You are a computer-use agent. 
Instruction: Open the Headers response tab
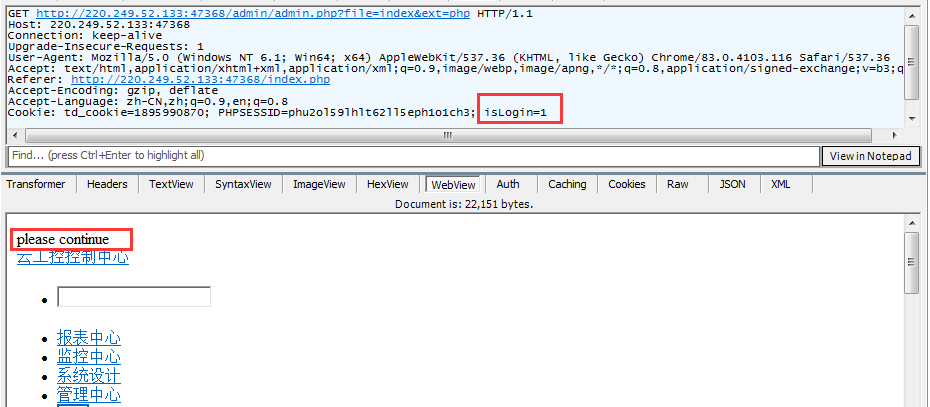(107, 184)
